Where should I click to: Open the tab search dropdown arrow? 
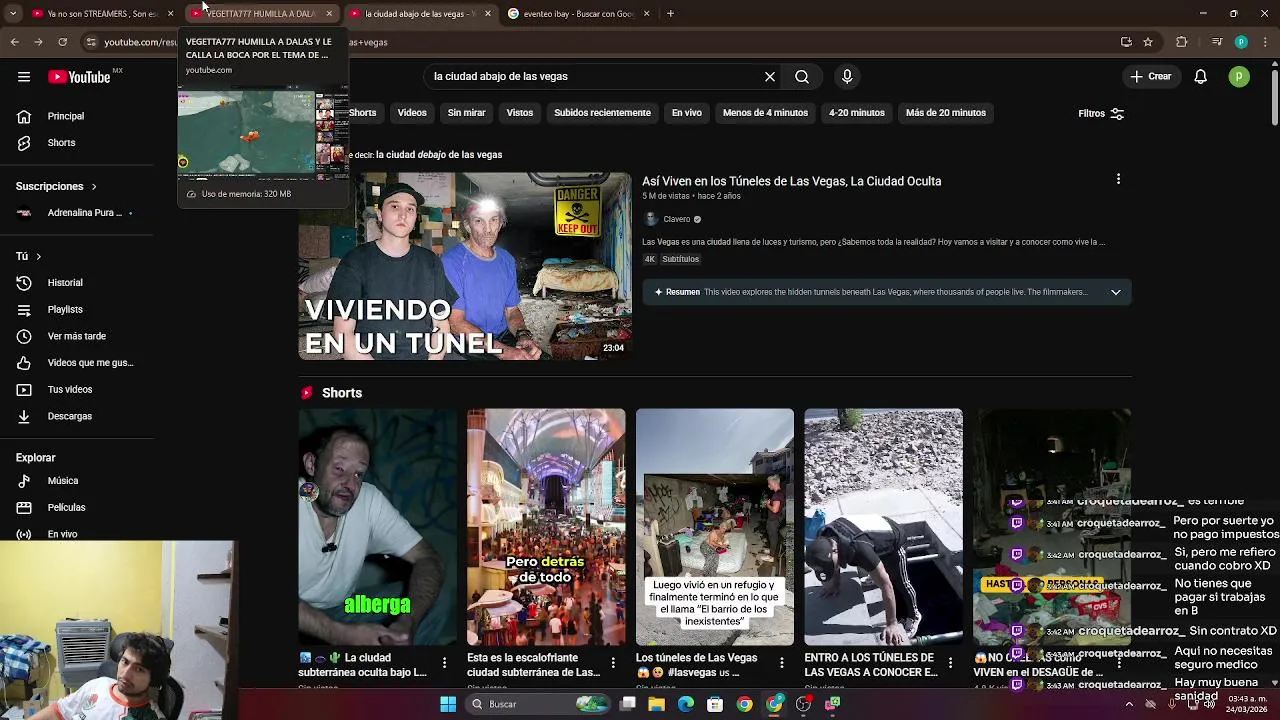pyautogui.click(x=13, y=14)
